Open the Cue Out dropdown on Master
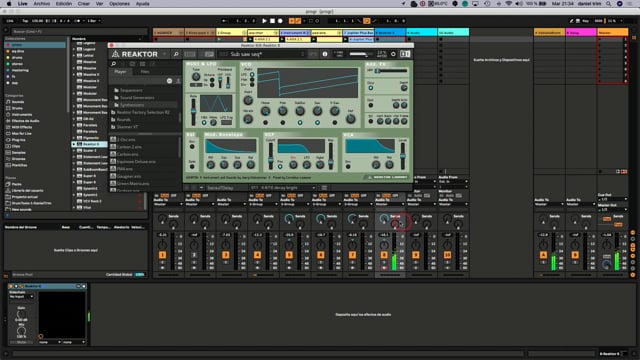This screenshot has height=360, width=640. click(612, 199)
